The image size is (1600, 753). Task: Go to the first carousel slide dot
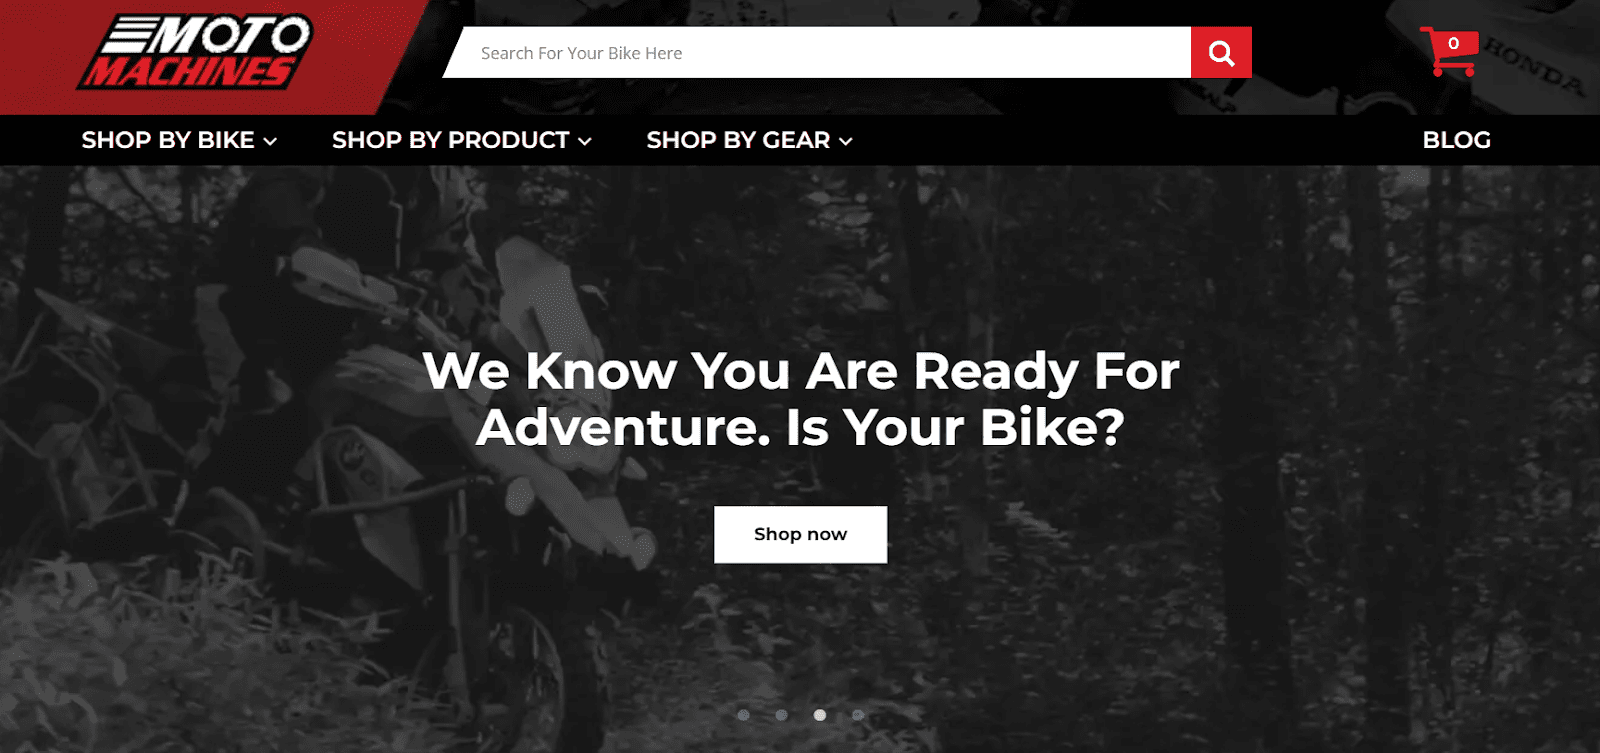[743, 715]
